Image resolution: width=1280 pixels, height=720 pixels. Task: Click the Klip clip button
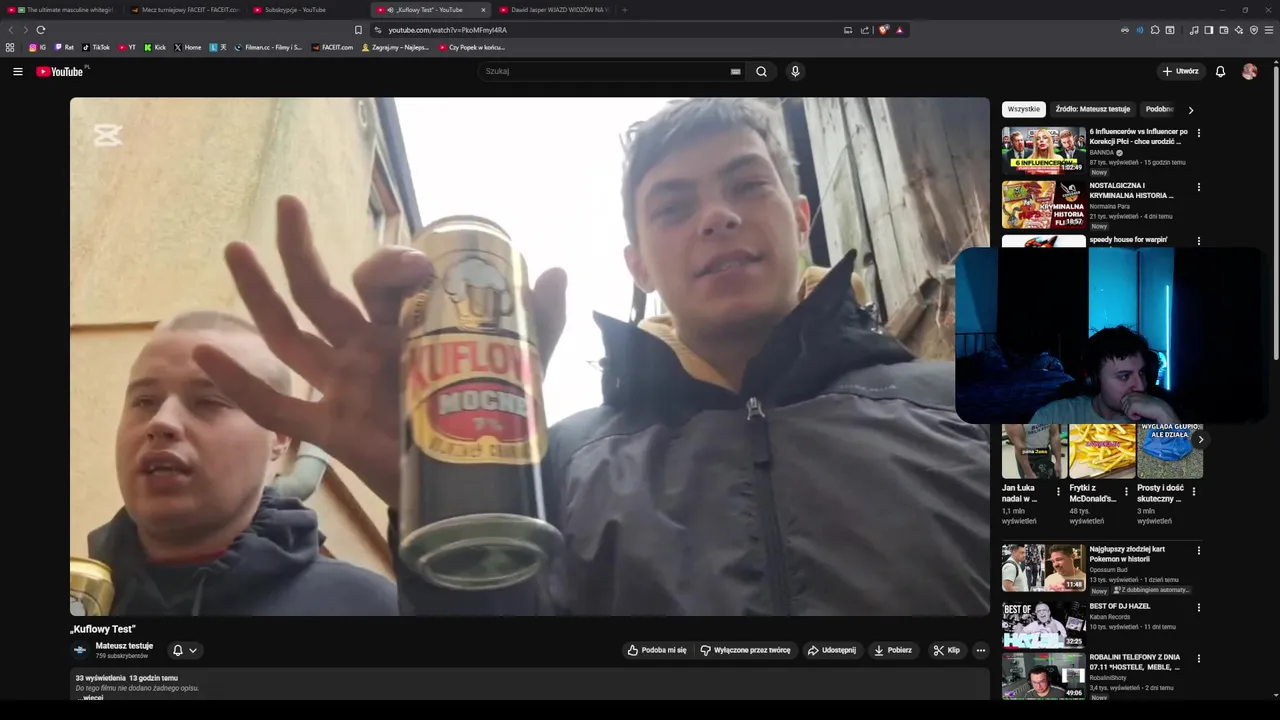pos(946,650)
